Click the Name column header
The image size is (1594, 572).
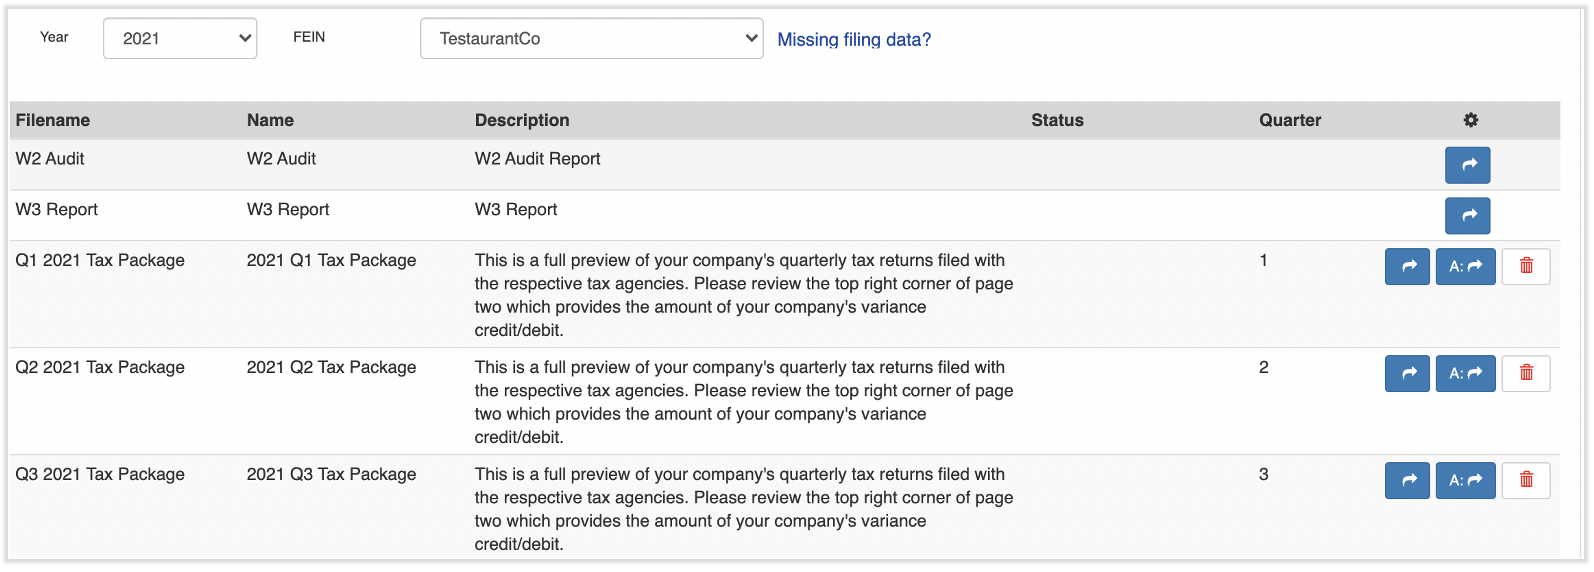click(270, 120)
